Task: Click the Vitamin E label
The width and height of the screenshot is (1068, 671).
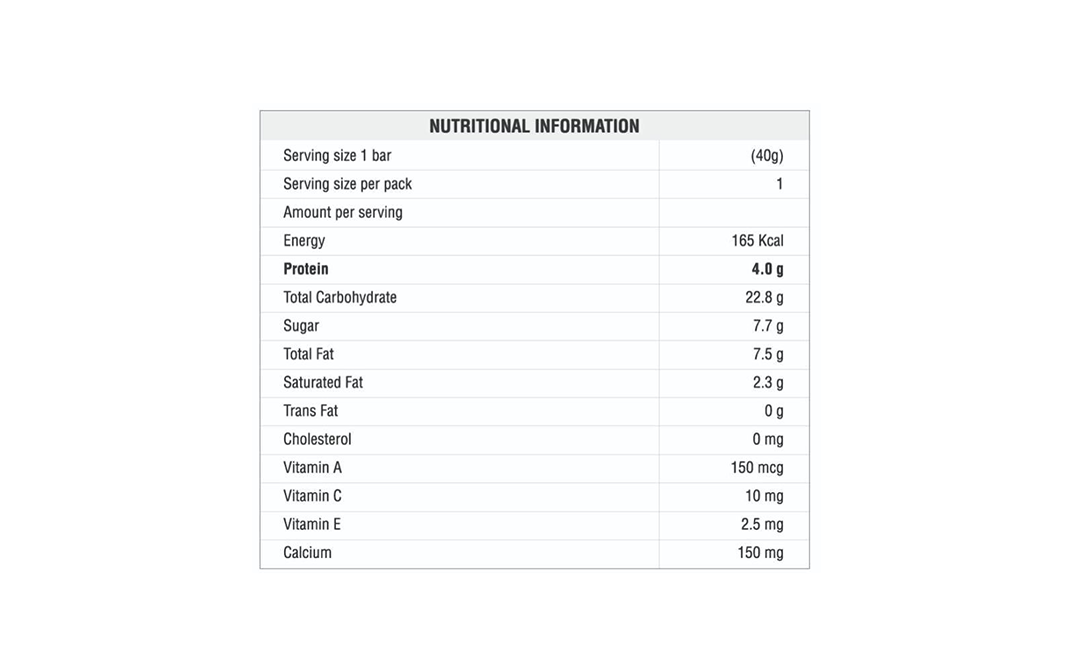Action: click(x=312, y=525)
